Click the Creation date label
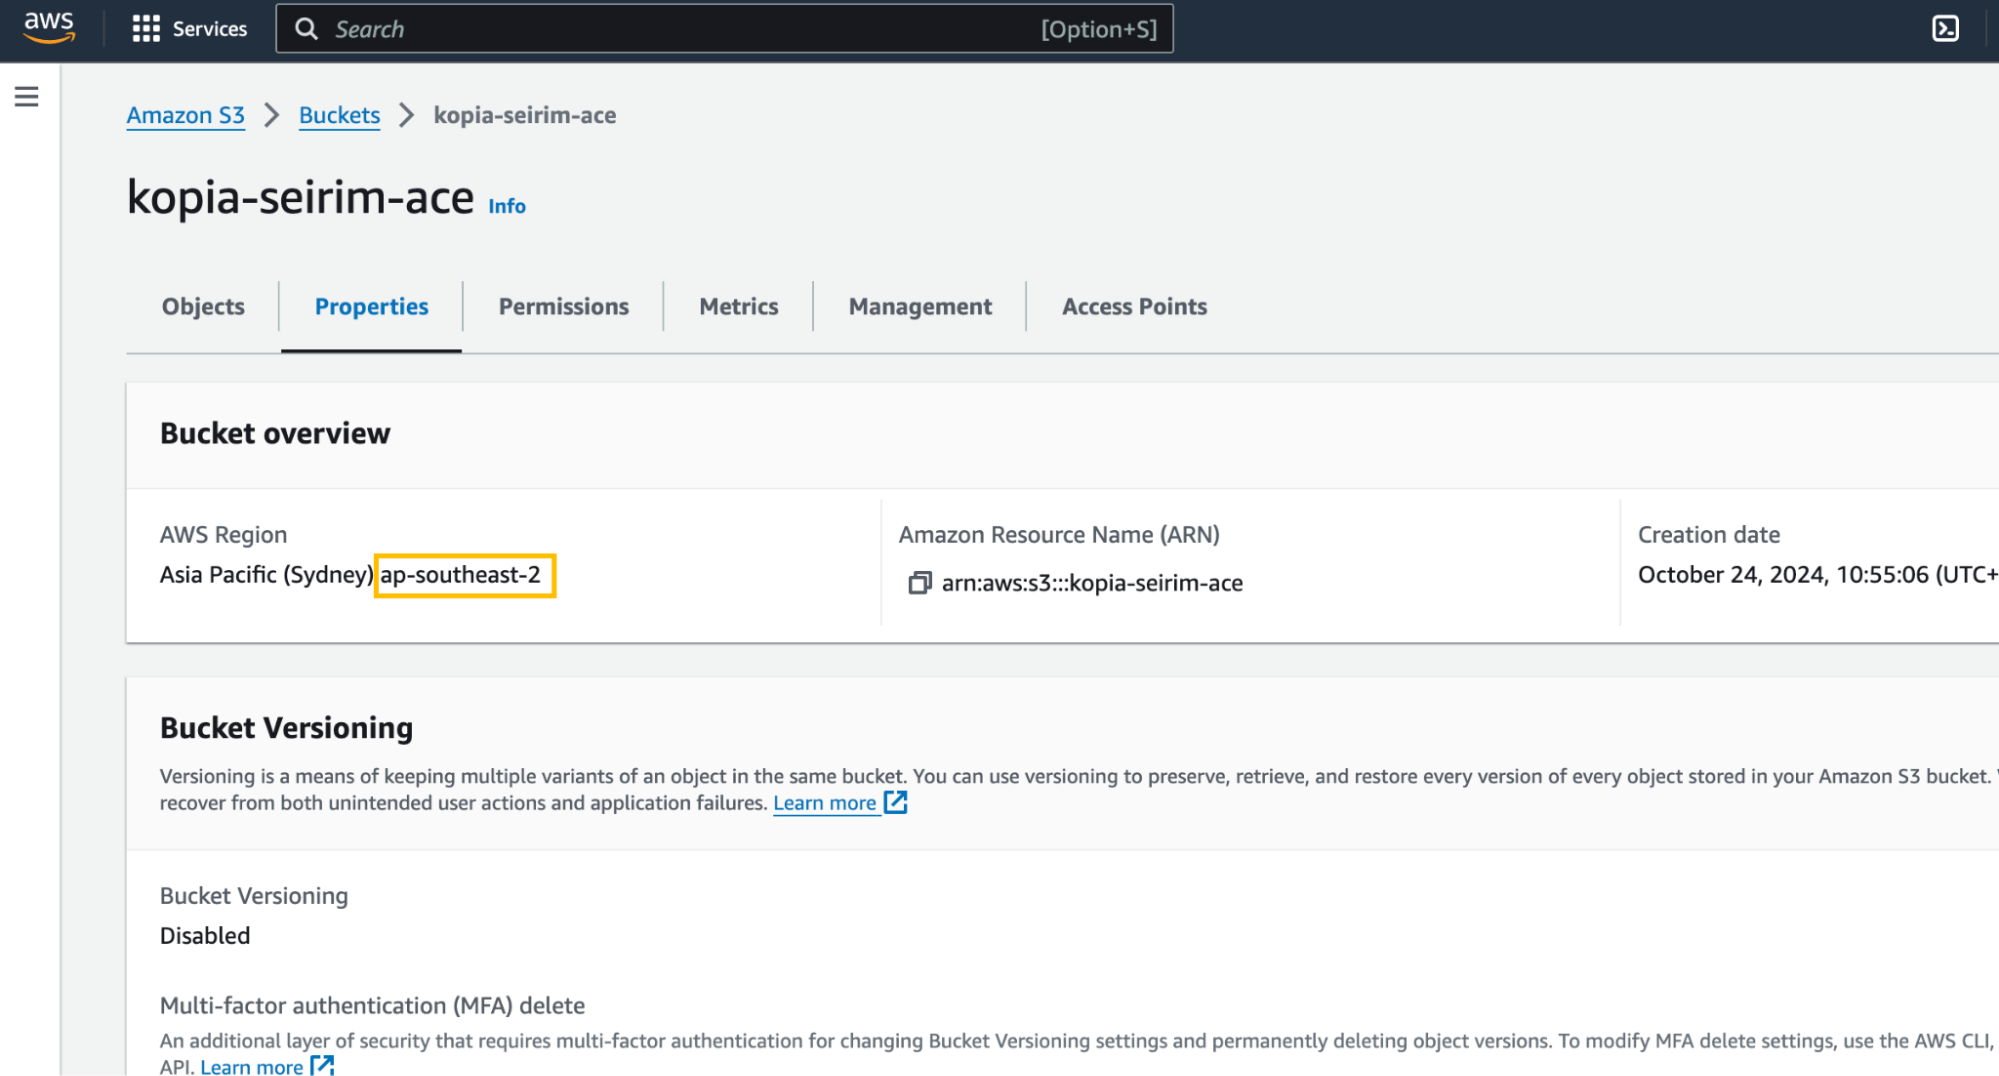Image resolution: width=1999 pixels, height=1076 pixels. [x=1709, y=535]
